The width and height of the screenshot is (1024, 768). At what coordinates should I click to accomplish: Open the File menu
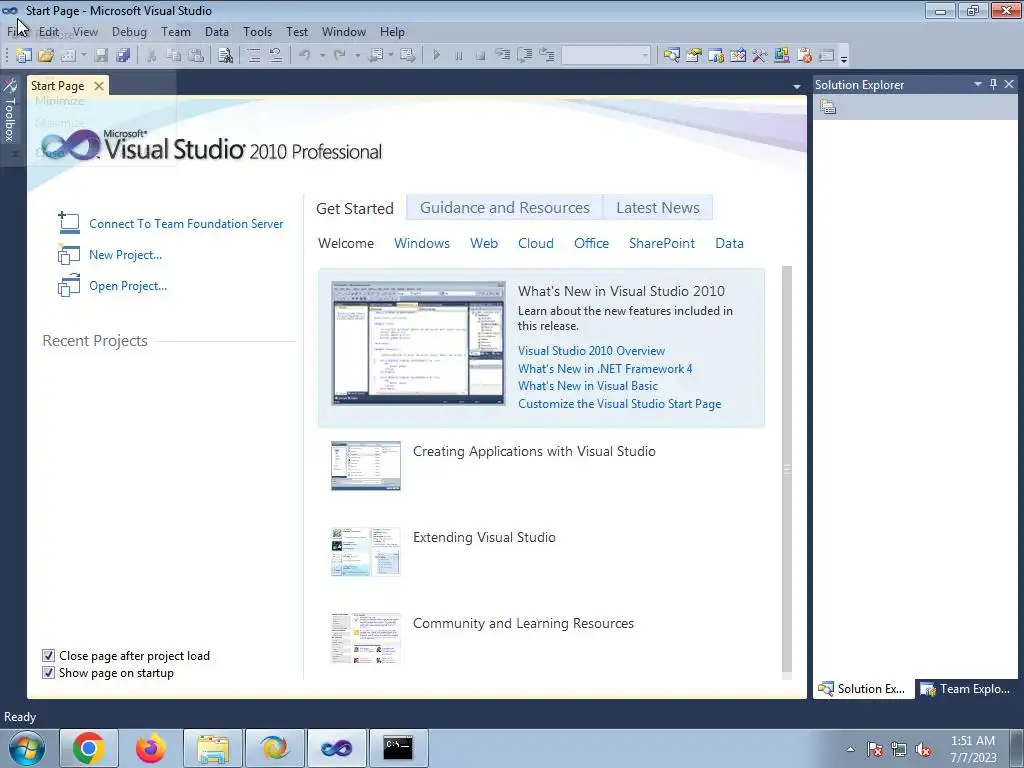tap(16, 31)
